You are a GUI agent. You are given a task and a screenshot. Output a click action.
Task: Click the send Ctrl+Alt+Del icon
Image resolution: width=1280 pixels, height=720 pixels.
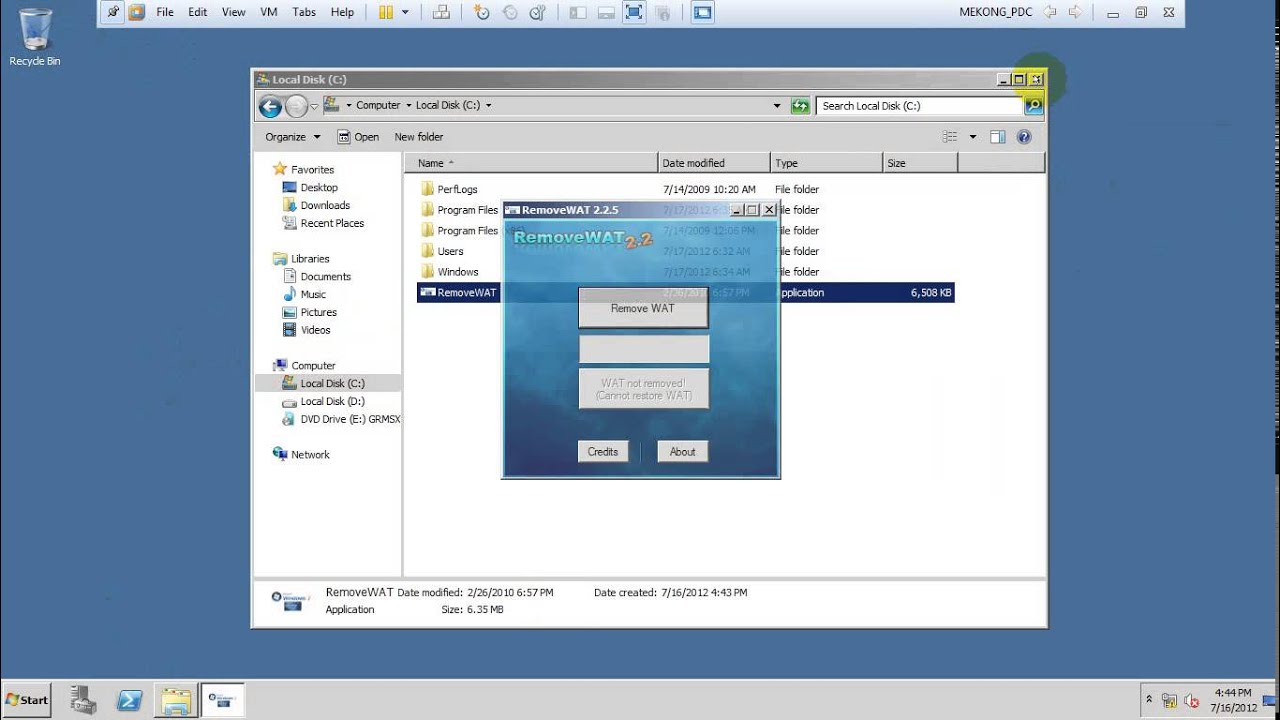pyautogui.click(x=441, y=12)
